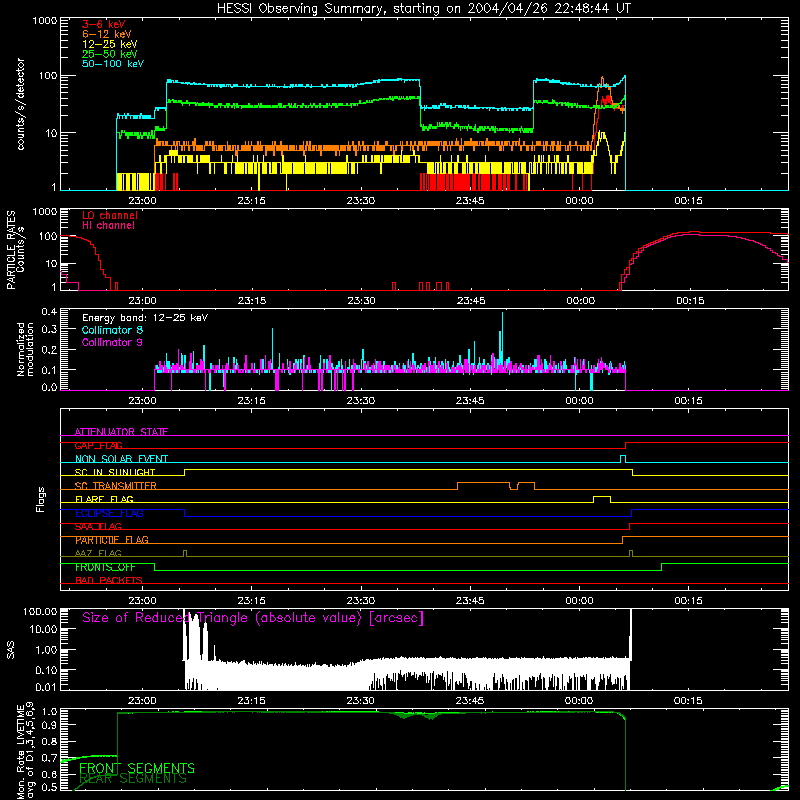Select the red 3-6 keV legend label
Screen dimensions: 800x800
click(104, 24)
